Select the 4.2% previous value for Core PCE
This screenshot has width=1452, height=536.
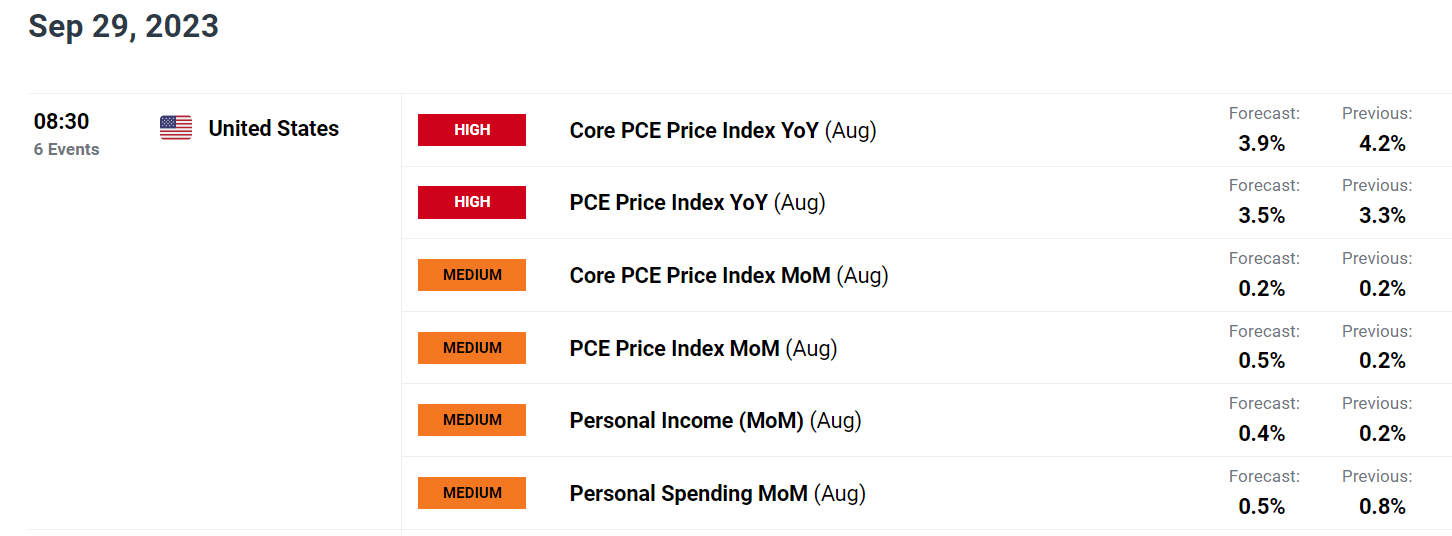pyautogui.click(x=1382, y=144)
